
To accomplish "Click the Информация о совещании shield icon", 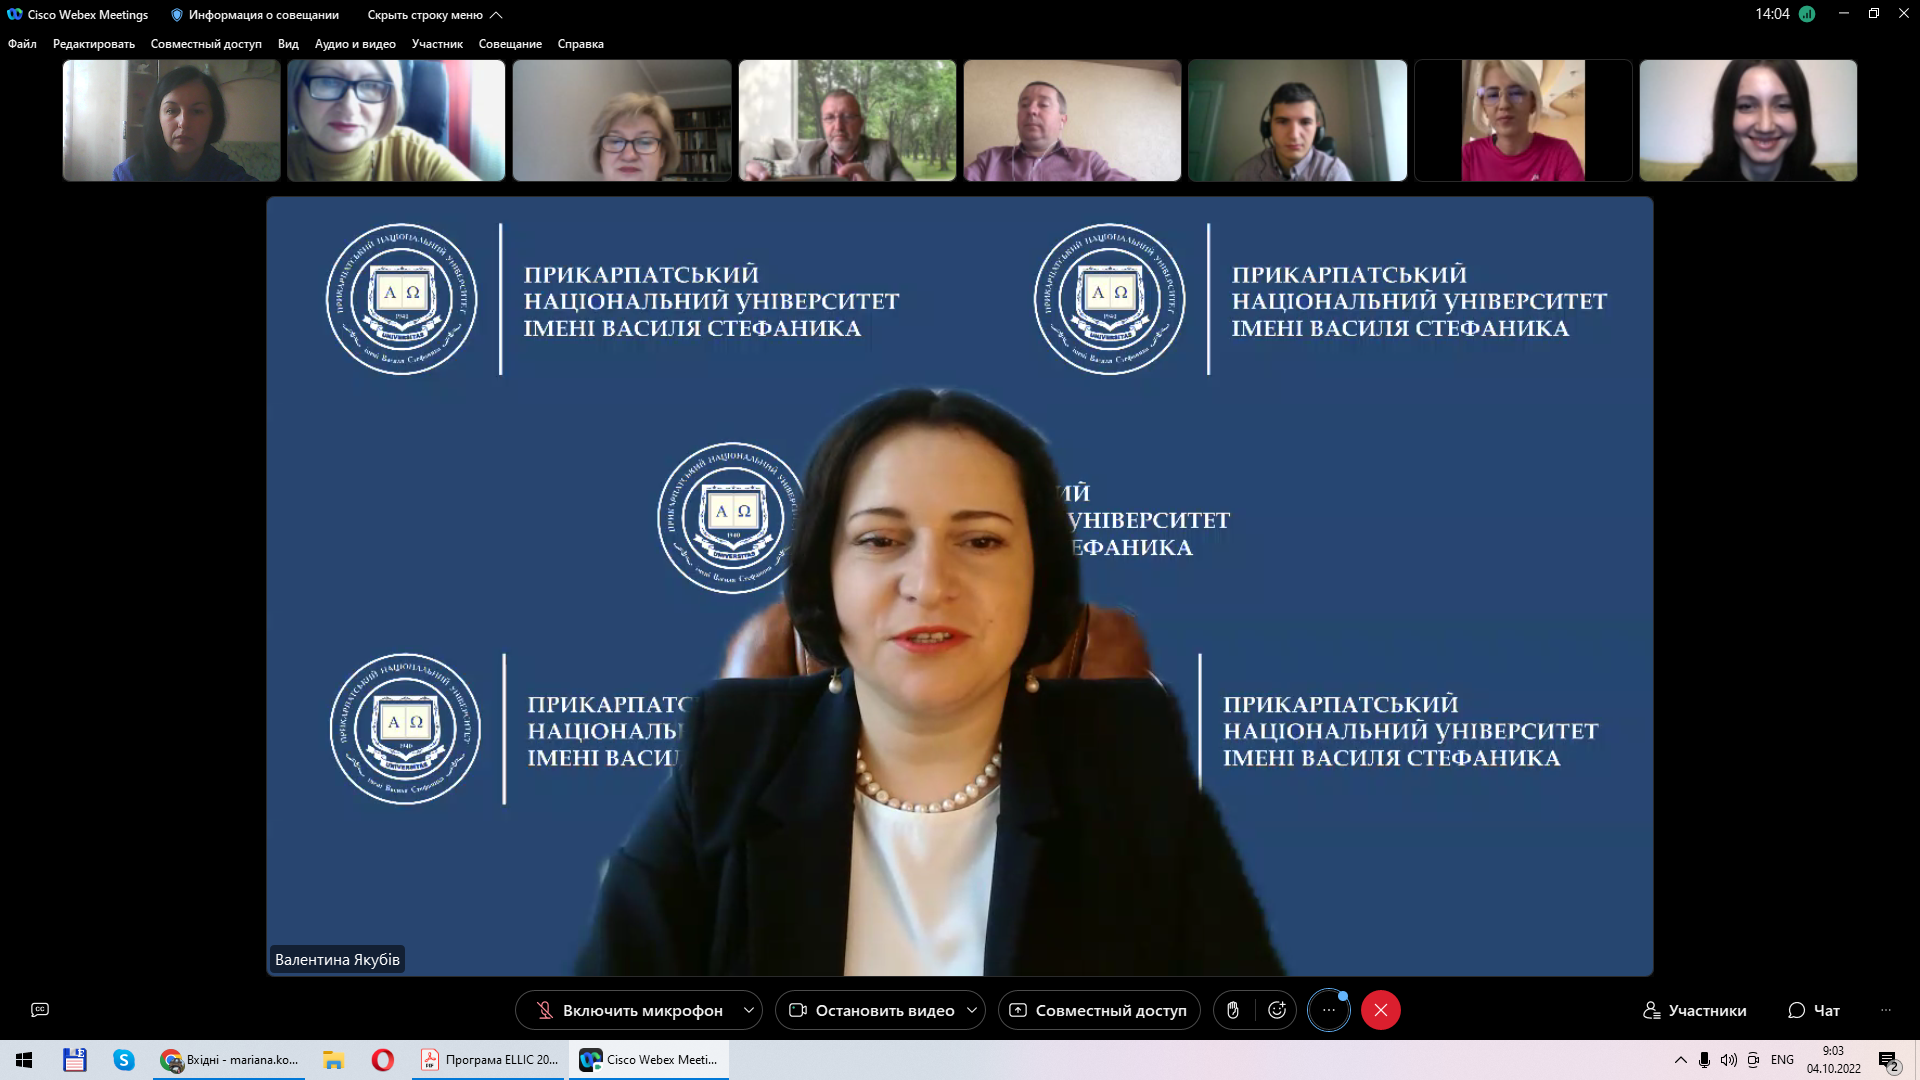I will click(x=177, y=15).
